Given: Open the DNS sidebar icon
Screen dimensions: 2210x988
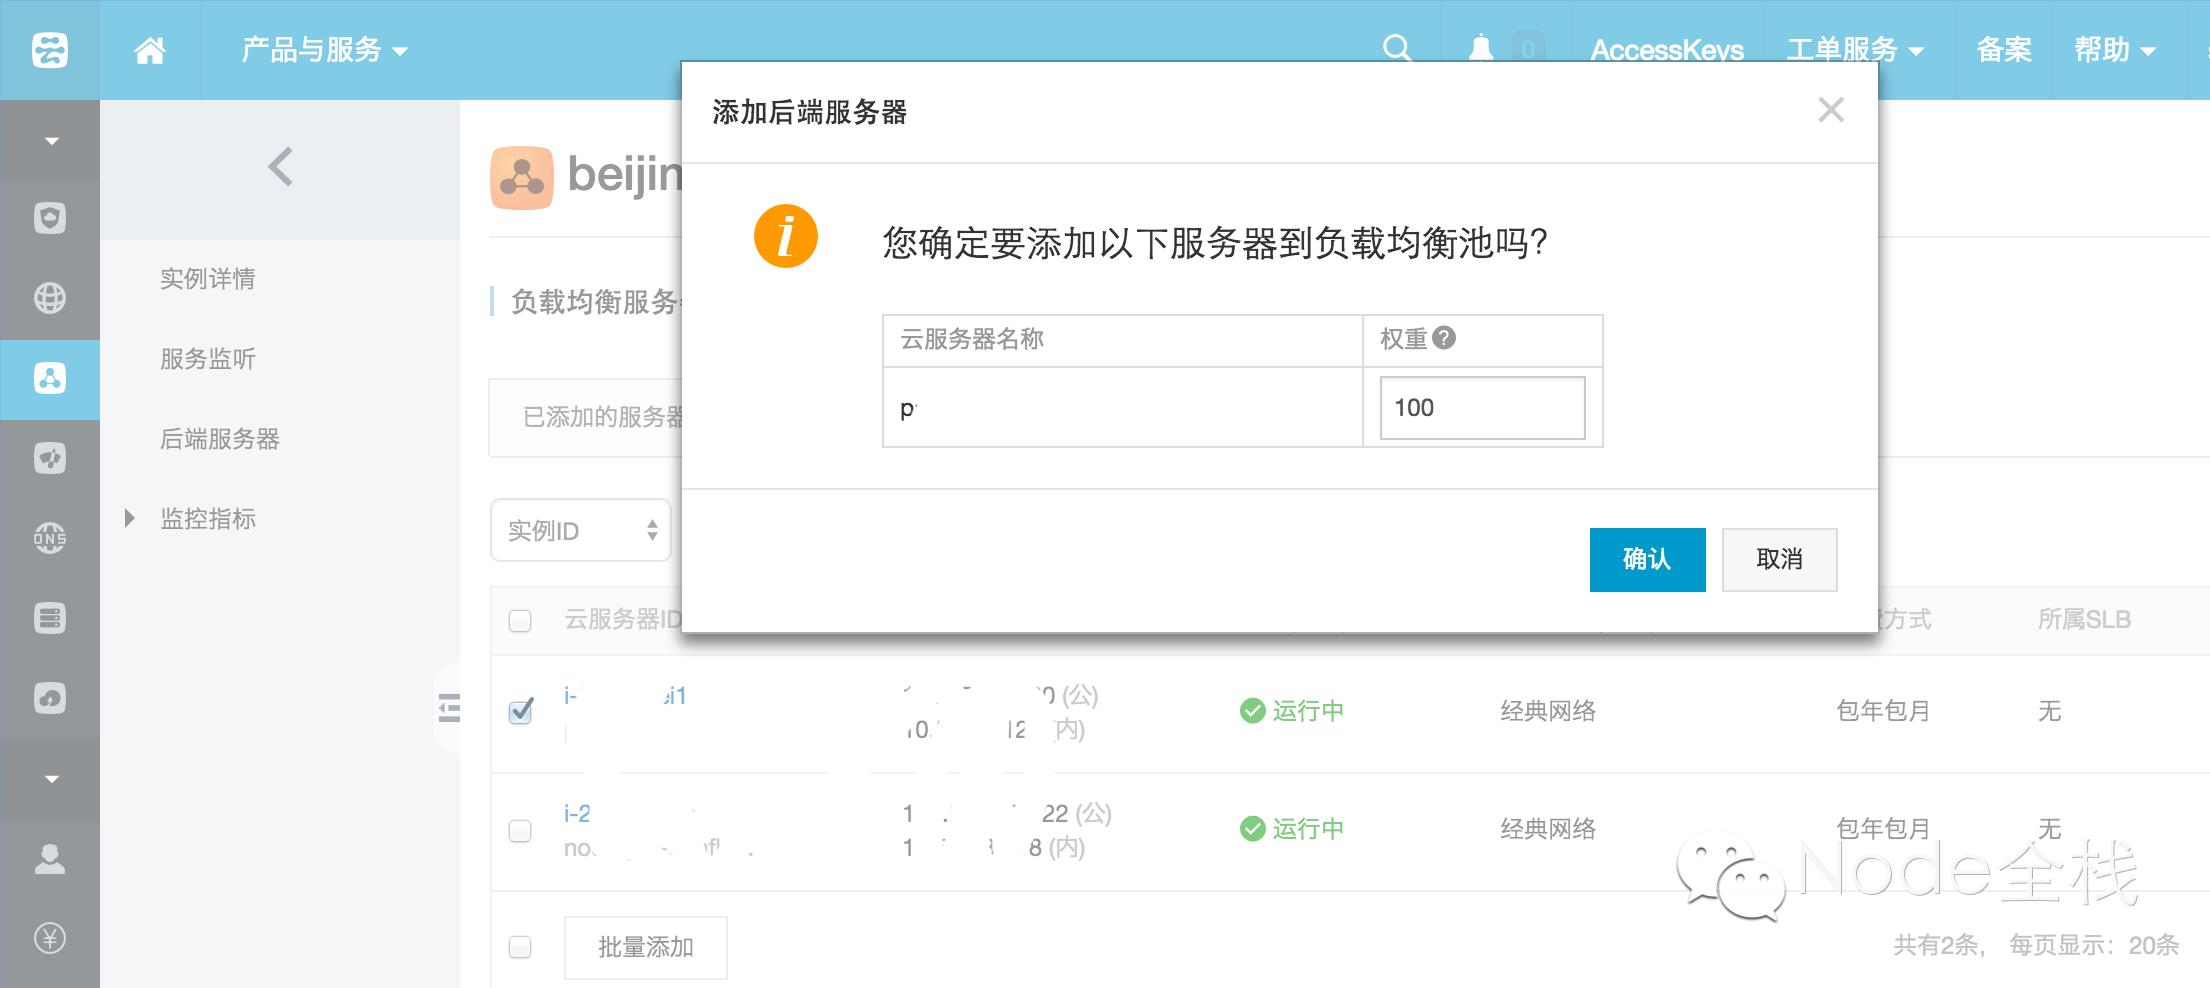Looking at the screenshot, I should (50, 538).
